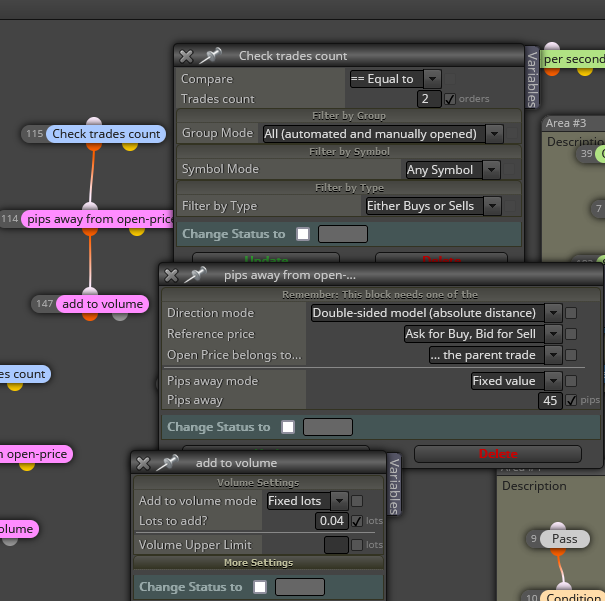The width and height of the screenshot is (605, 601).
Task: Open Variables tab of Check trades count
Action: [x=532, y=78]
